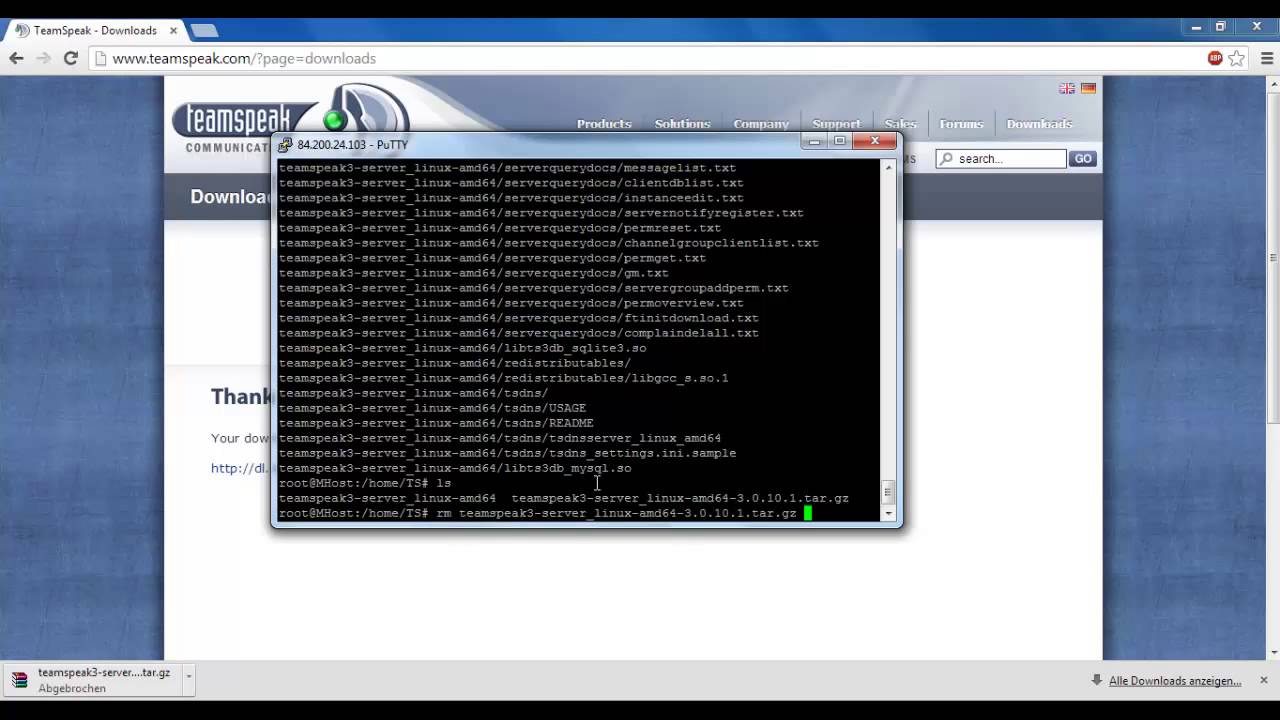
Task: Click the 'messagelist.txt' terminal line
Action: click(x=507, y=168)
